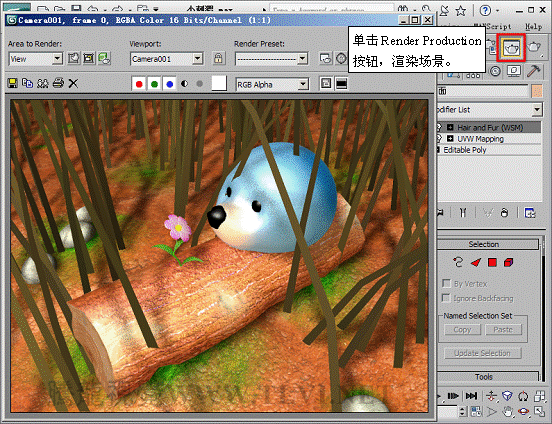The image size is (552, 424).
Task: Go to End frame playback button
Action: pos(471,396)
